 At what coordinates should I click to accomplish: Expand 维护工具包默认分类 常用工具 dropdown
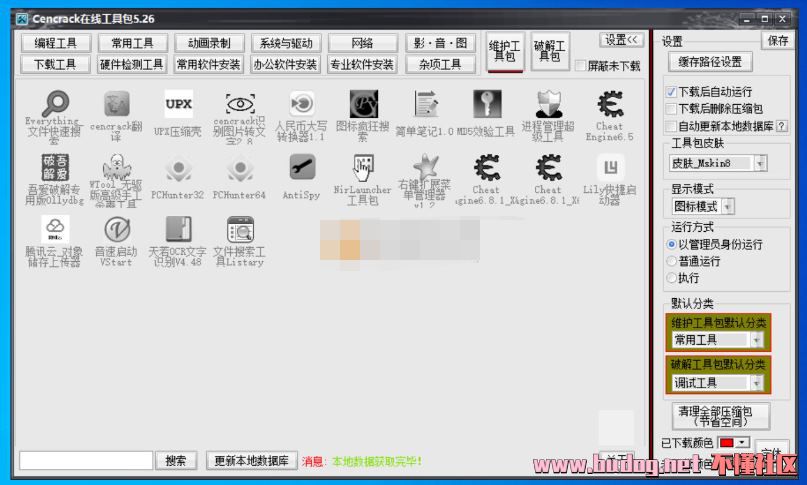point(756,340)
